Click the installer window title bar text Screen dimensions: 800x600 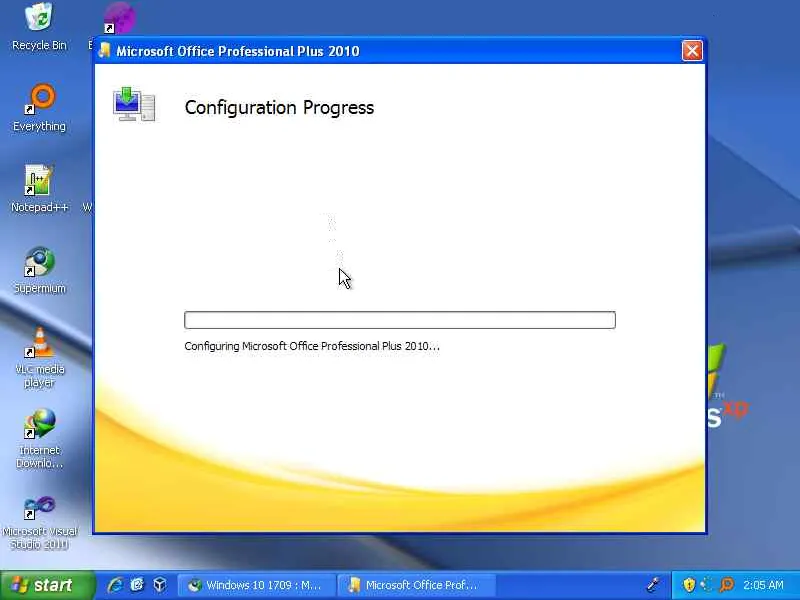(238, 51)
